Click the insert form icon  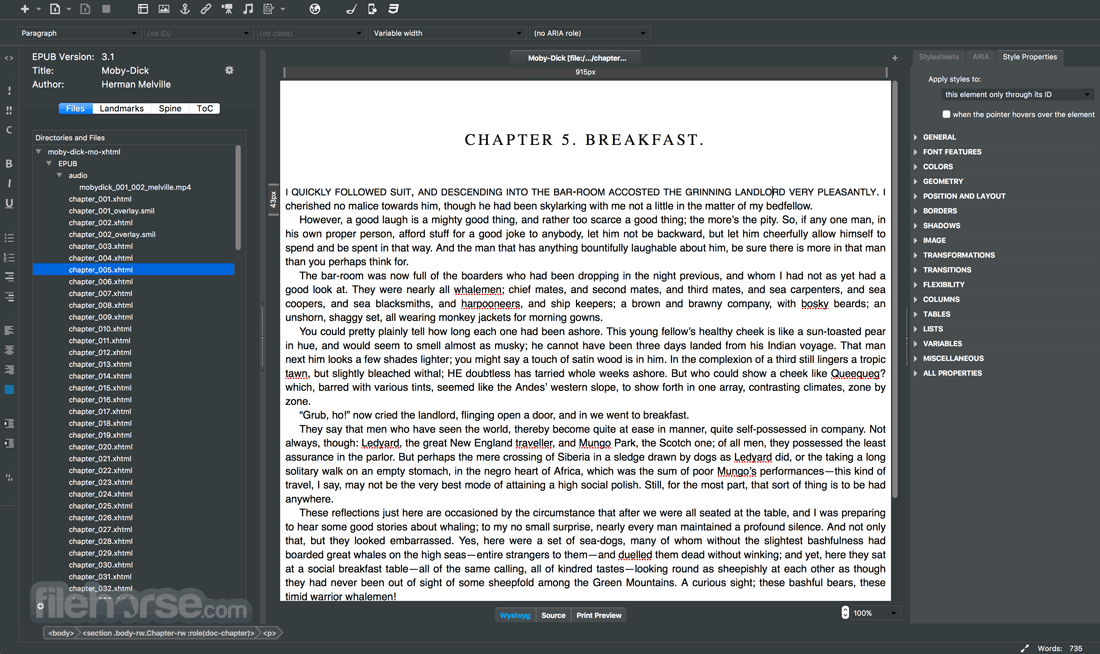(x=269, y=9)
